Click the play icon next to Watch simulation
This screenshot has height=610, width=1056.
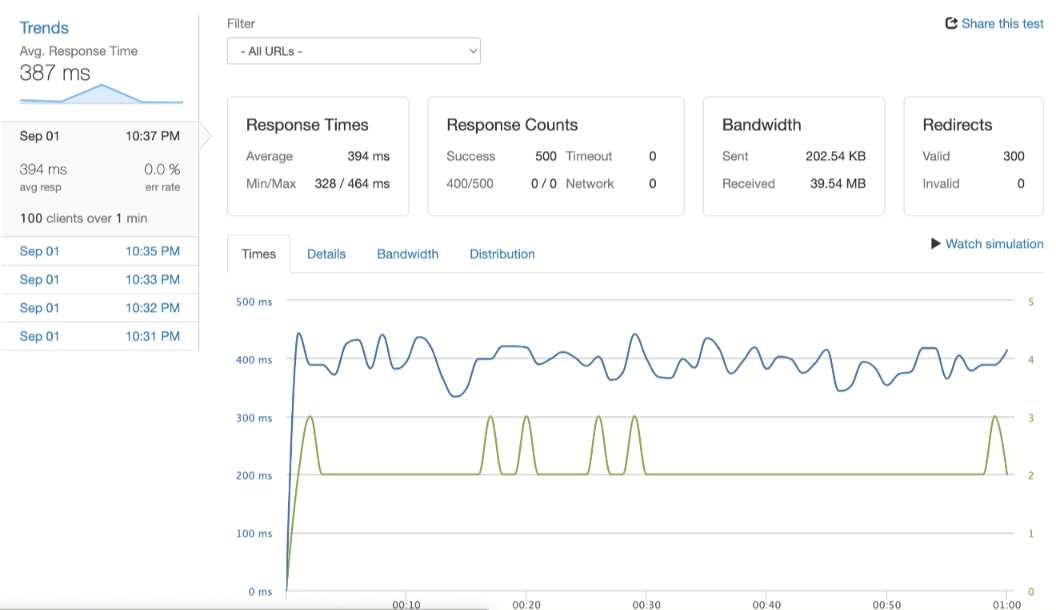click(x=935, y=243)
